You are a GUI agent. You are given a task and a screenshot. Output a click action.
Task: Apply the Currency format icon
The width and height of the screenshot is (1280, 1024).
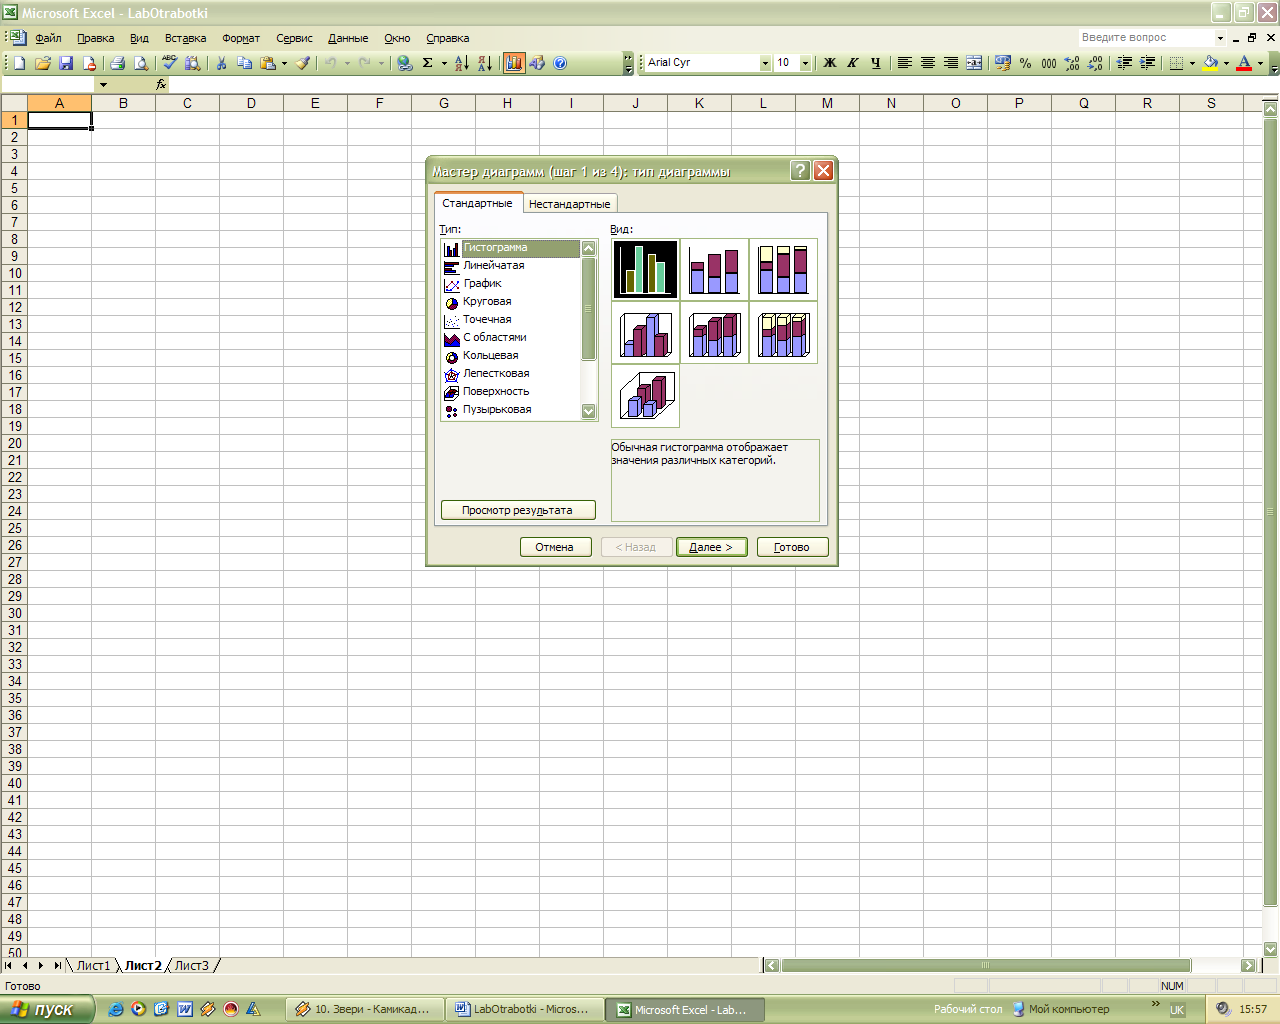[1003, 63]
